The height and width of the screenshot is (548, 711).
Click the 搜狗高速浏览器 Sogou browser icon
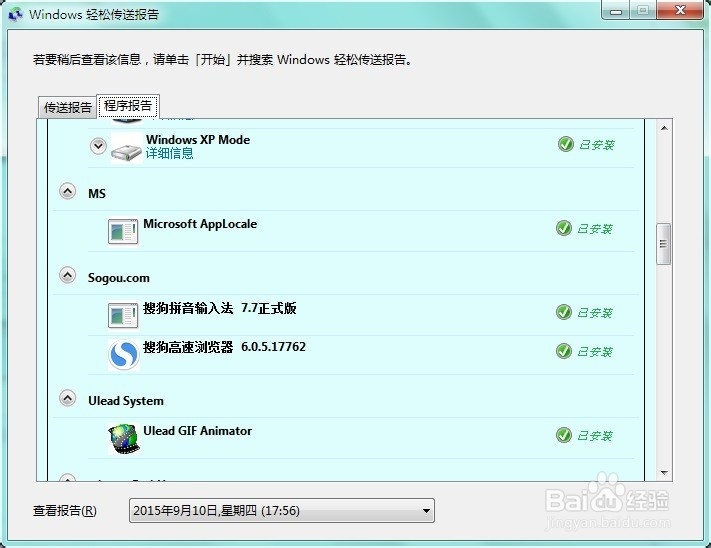(123, 354)
